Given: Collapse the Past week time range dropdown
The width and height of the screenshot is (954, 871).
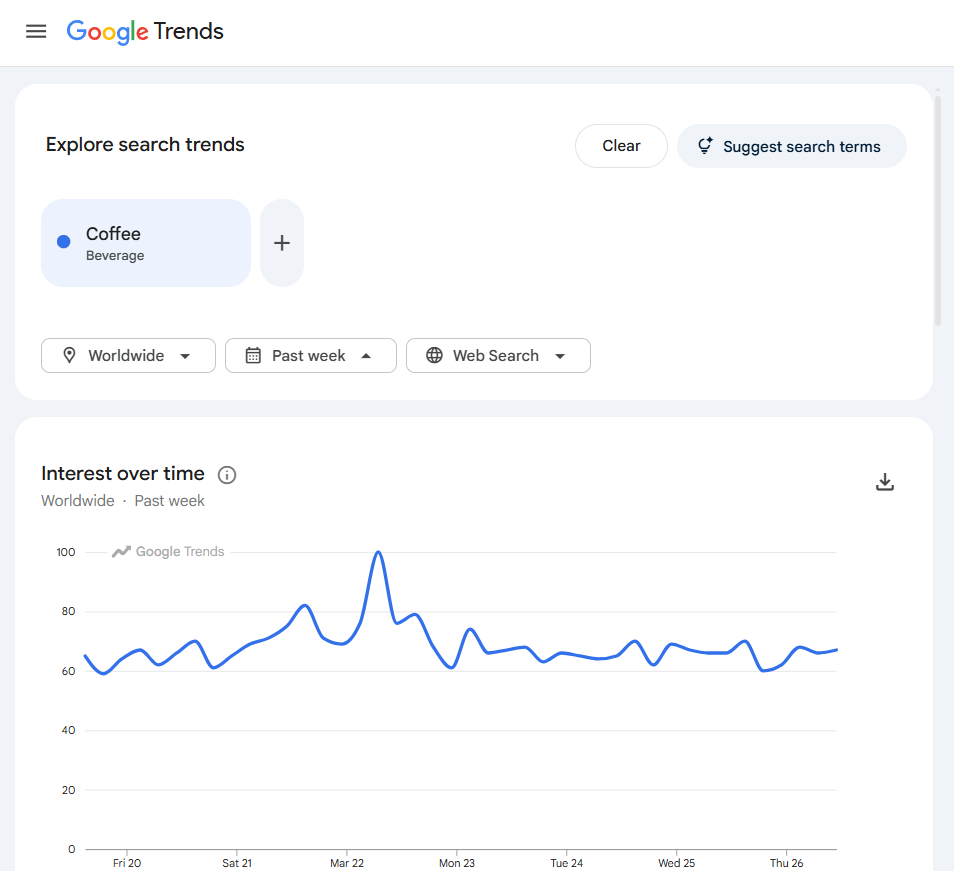Looking at the screenshot, I should (310, 355).
